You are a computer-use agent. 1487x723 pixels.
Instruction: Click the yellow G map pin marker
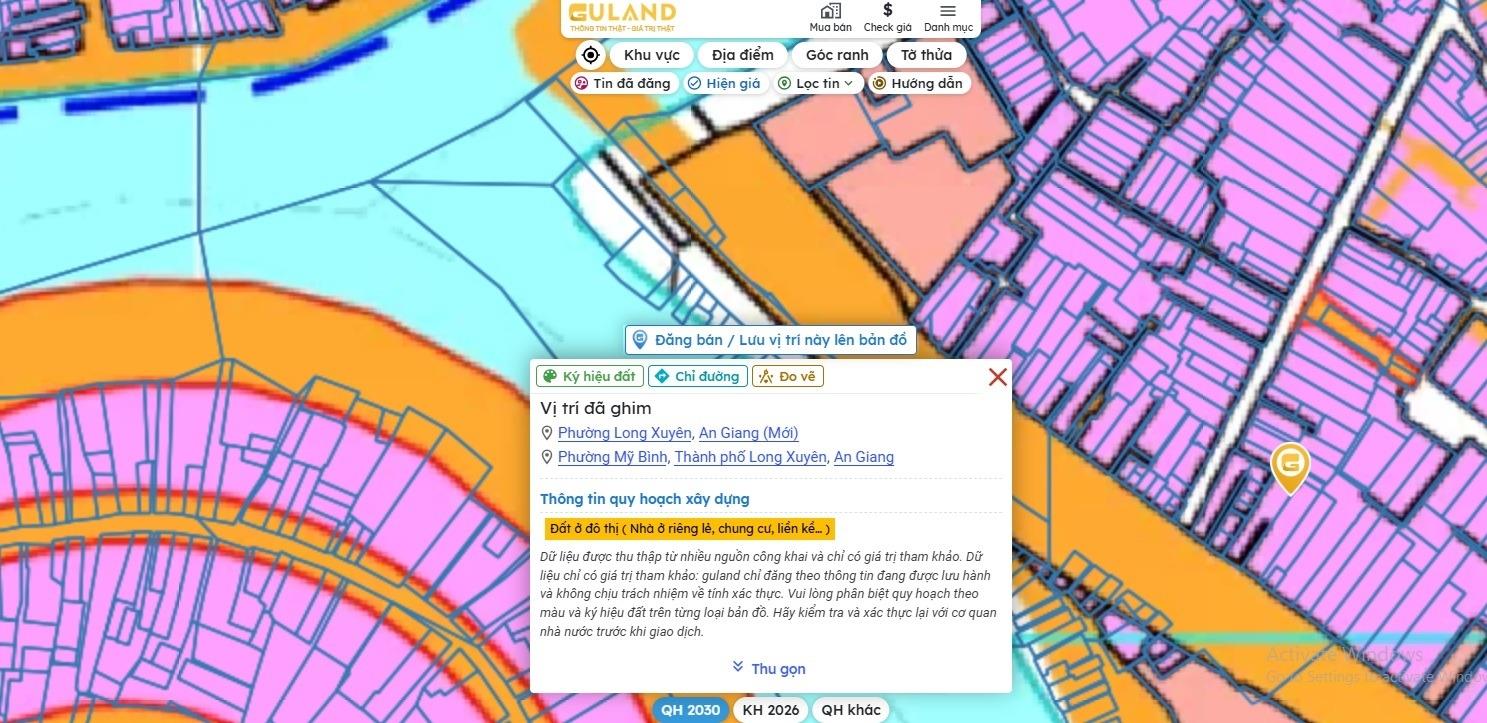(x=1290, y=467)
